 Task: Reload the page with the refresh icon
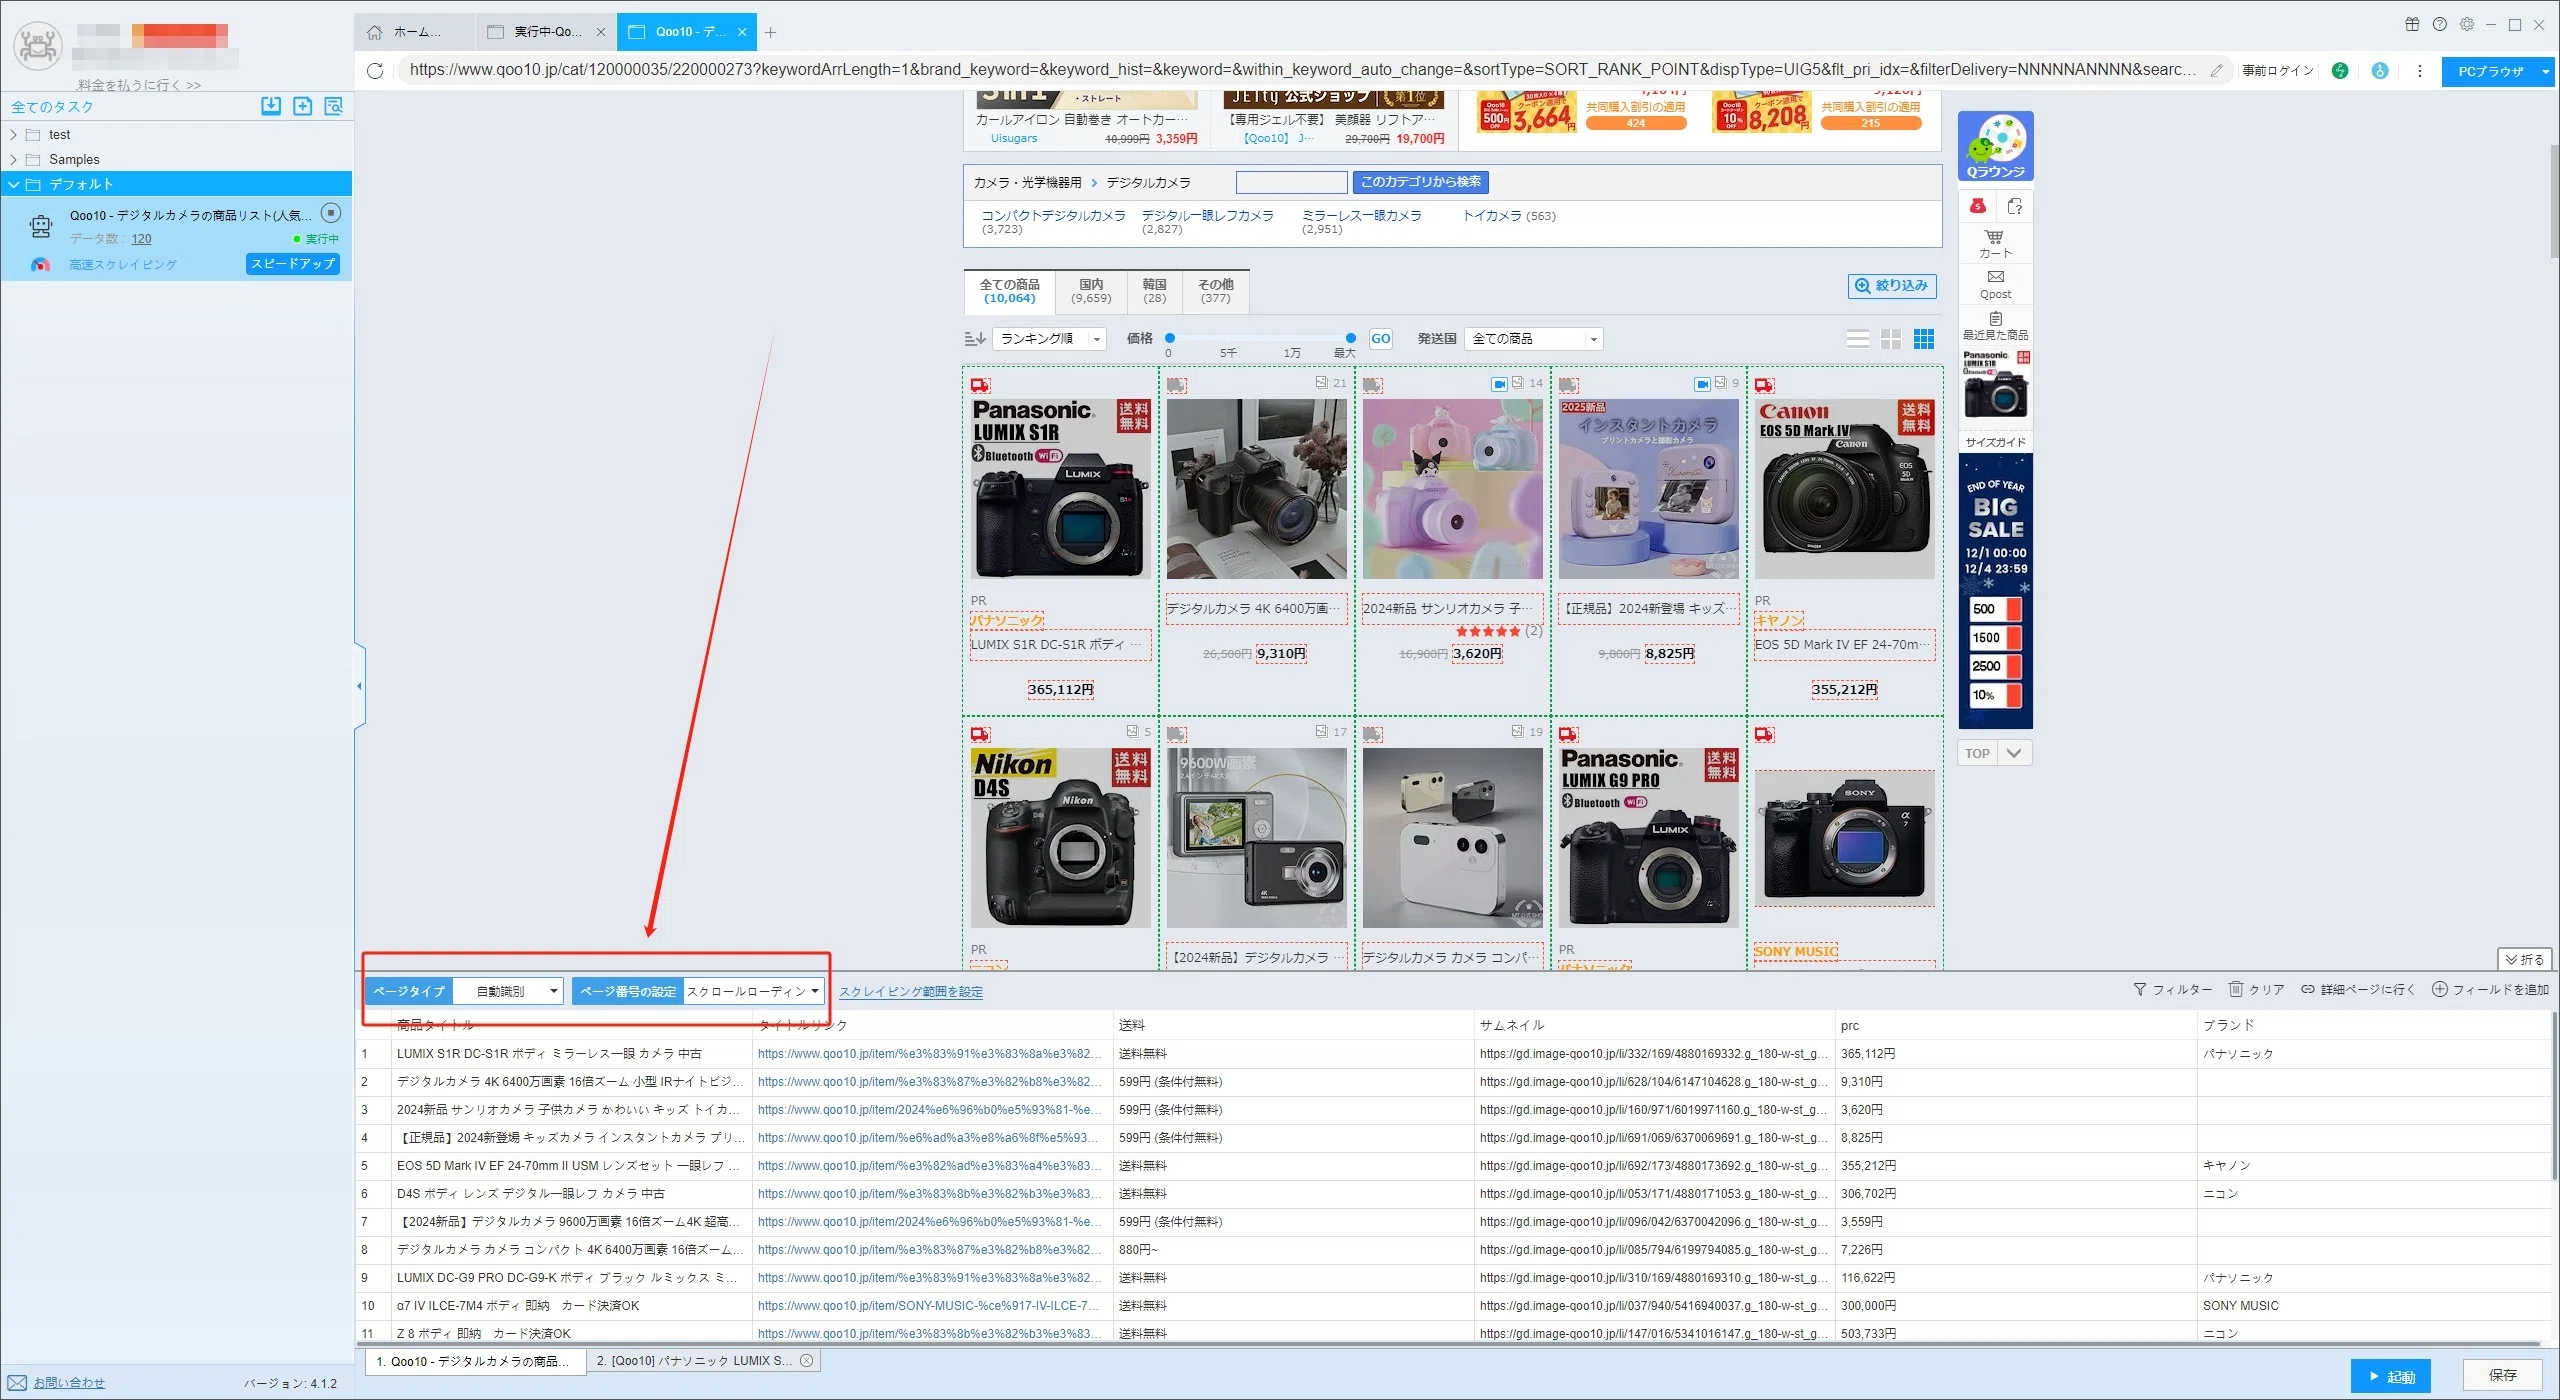point(375,70)
